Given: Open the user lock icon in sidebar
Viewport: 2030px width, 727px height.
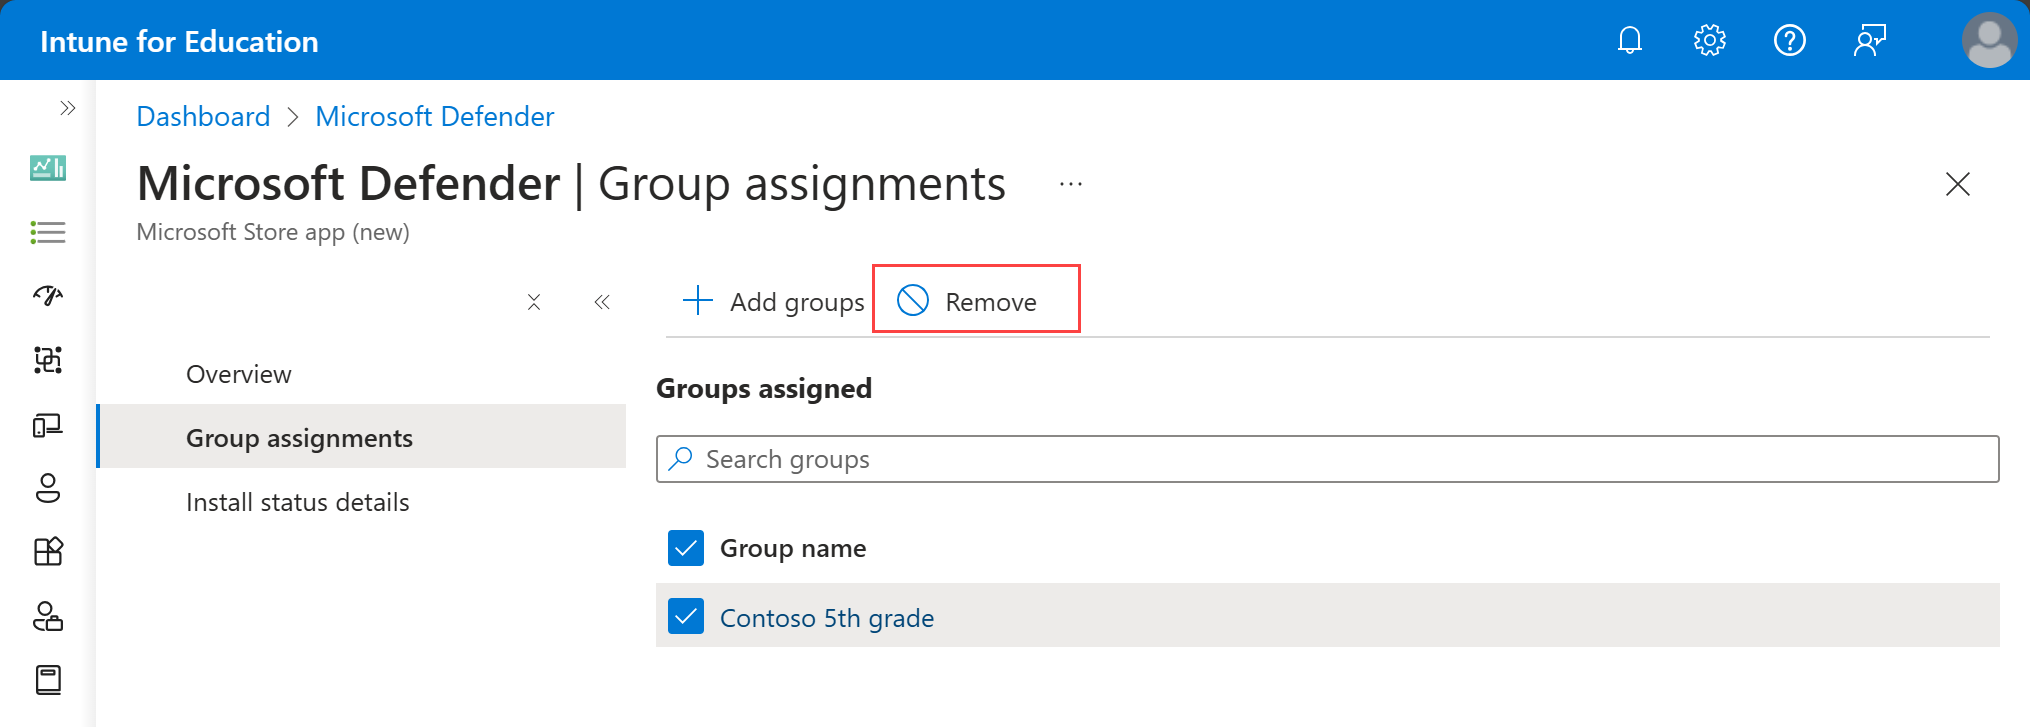Looking at the screenshot, I should point(48,616).
